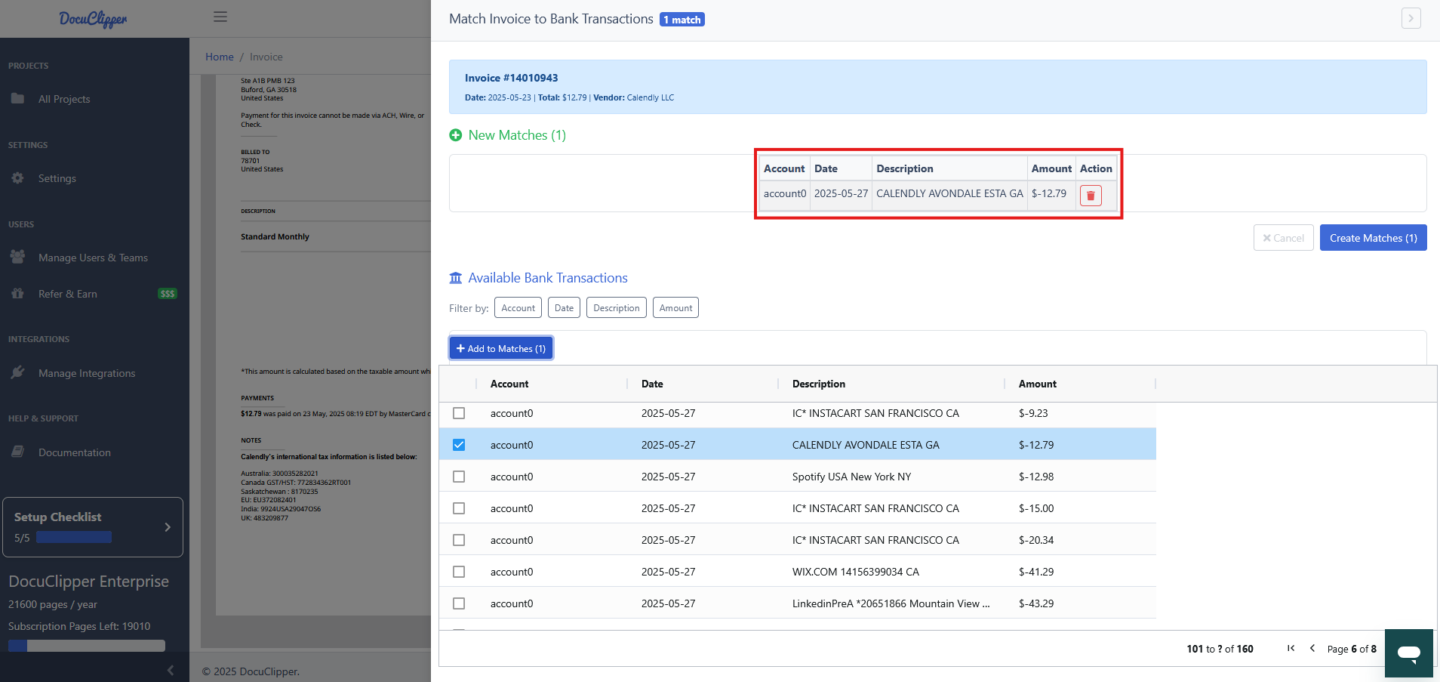Sort by the Amount column header
1440x682 pixels.
[x=1037, y=384]
